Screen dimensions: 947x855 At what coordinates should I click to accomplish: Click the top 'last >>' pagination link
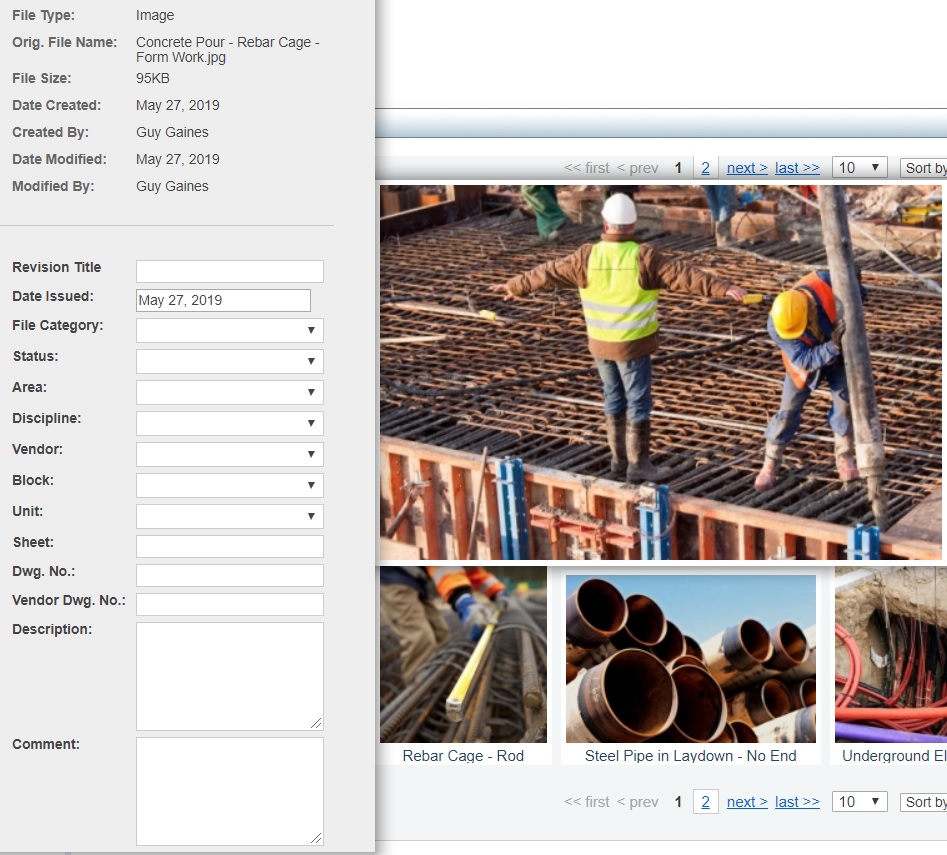tap(797, 168)
